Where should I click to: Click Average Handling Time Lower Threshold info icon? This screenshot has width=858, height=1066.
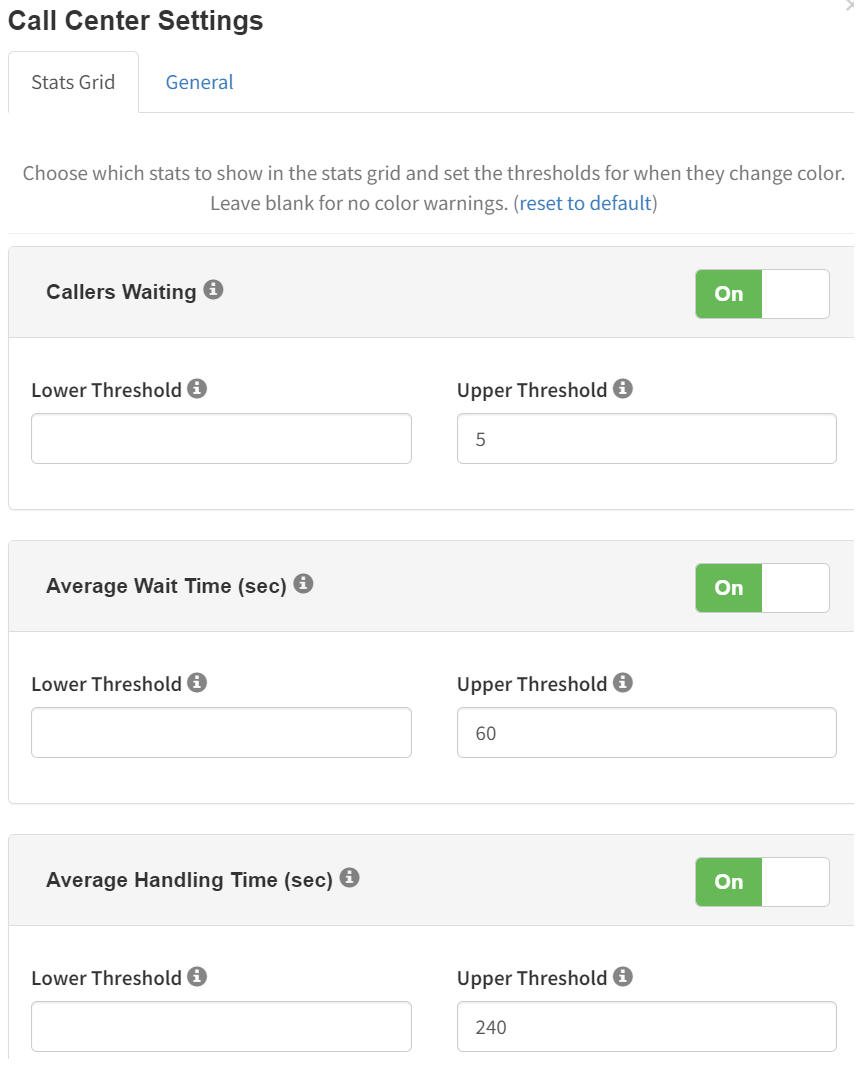[x=197, y=976]
